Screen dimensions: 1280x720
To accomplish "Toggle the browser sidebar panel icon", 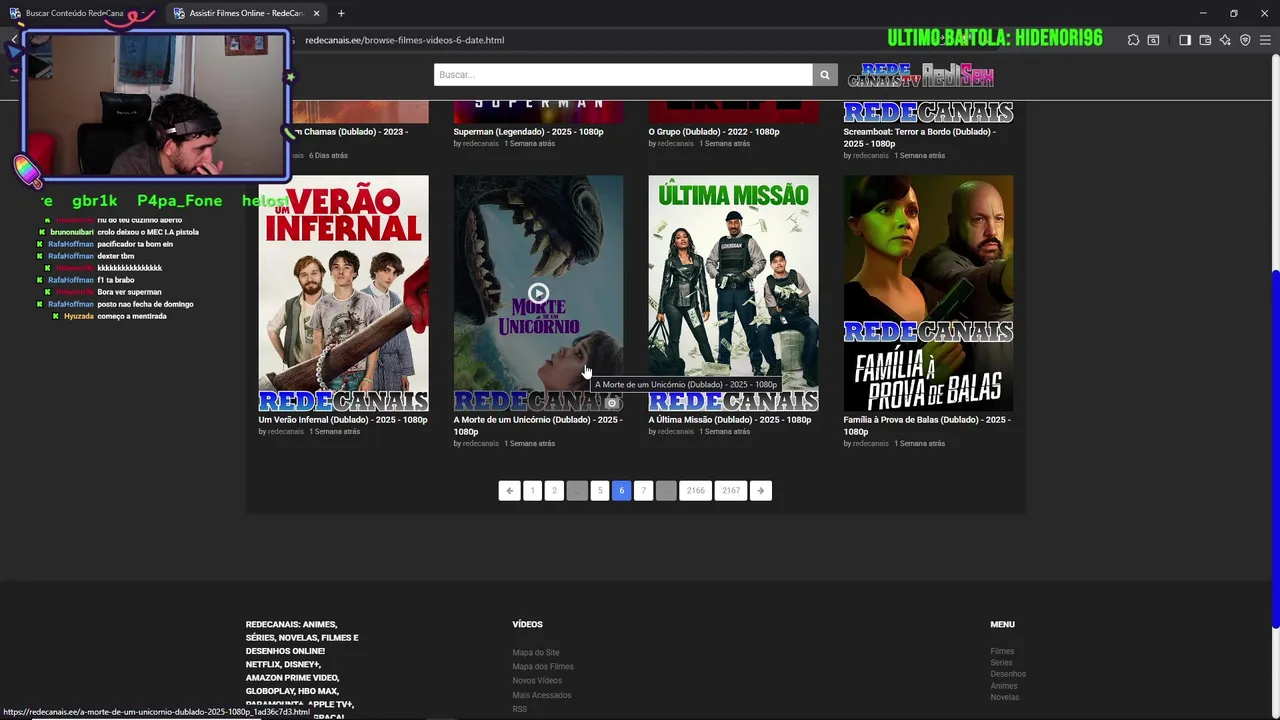I will point(1185,40).
